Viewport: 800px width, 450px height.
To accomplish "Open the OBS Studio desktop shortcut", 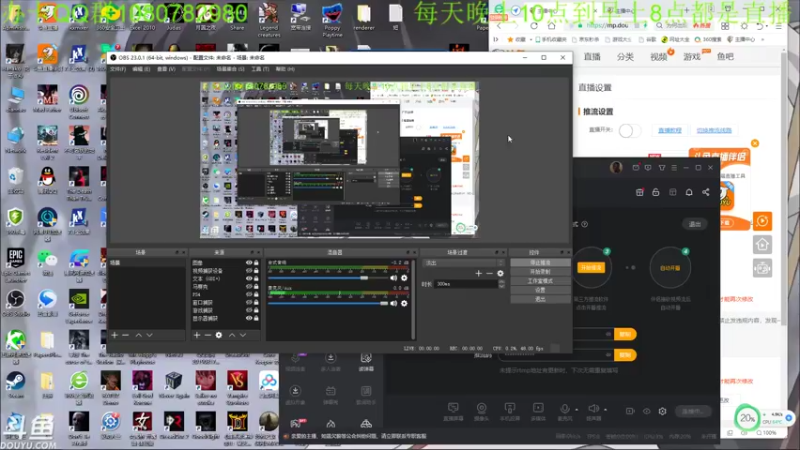I will pyautogui.click(x=15, y=303).
